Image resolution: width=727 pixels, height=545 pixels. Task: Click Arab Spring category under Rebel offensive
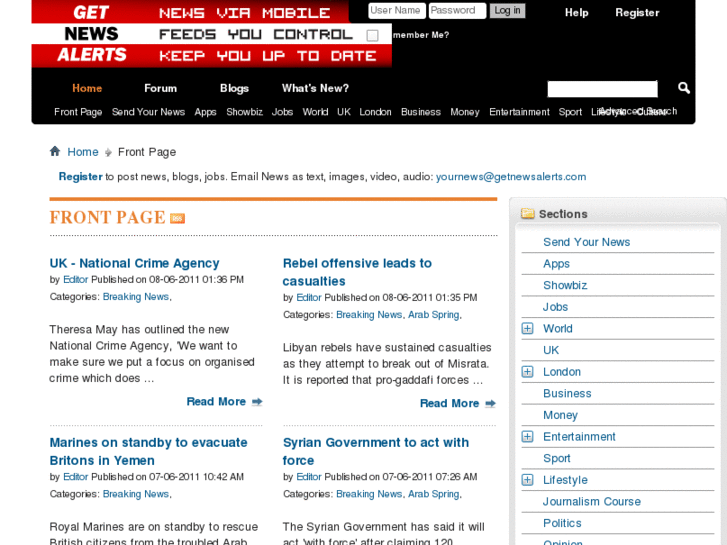434,315
